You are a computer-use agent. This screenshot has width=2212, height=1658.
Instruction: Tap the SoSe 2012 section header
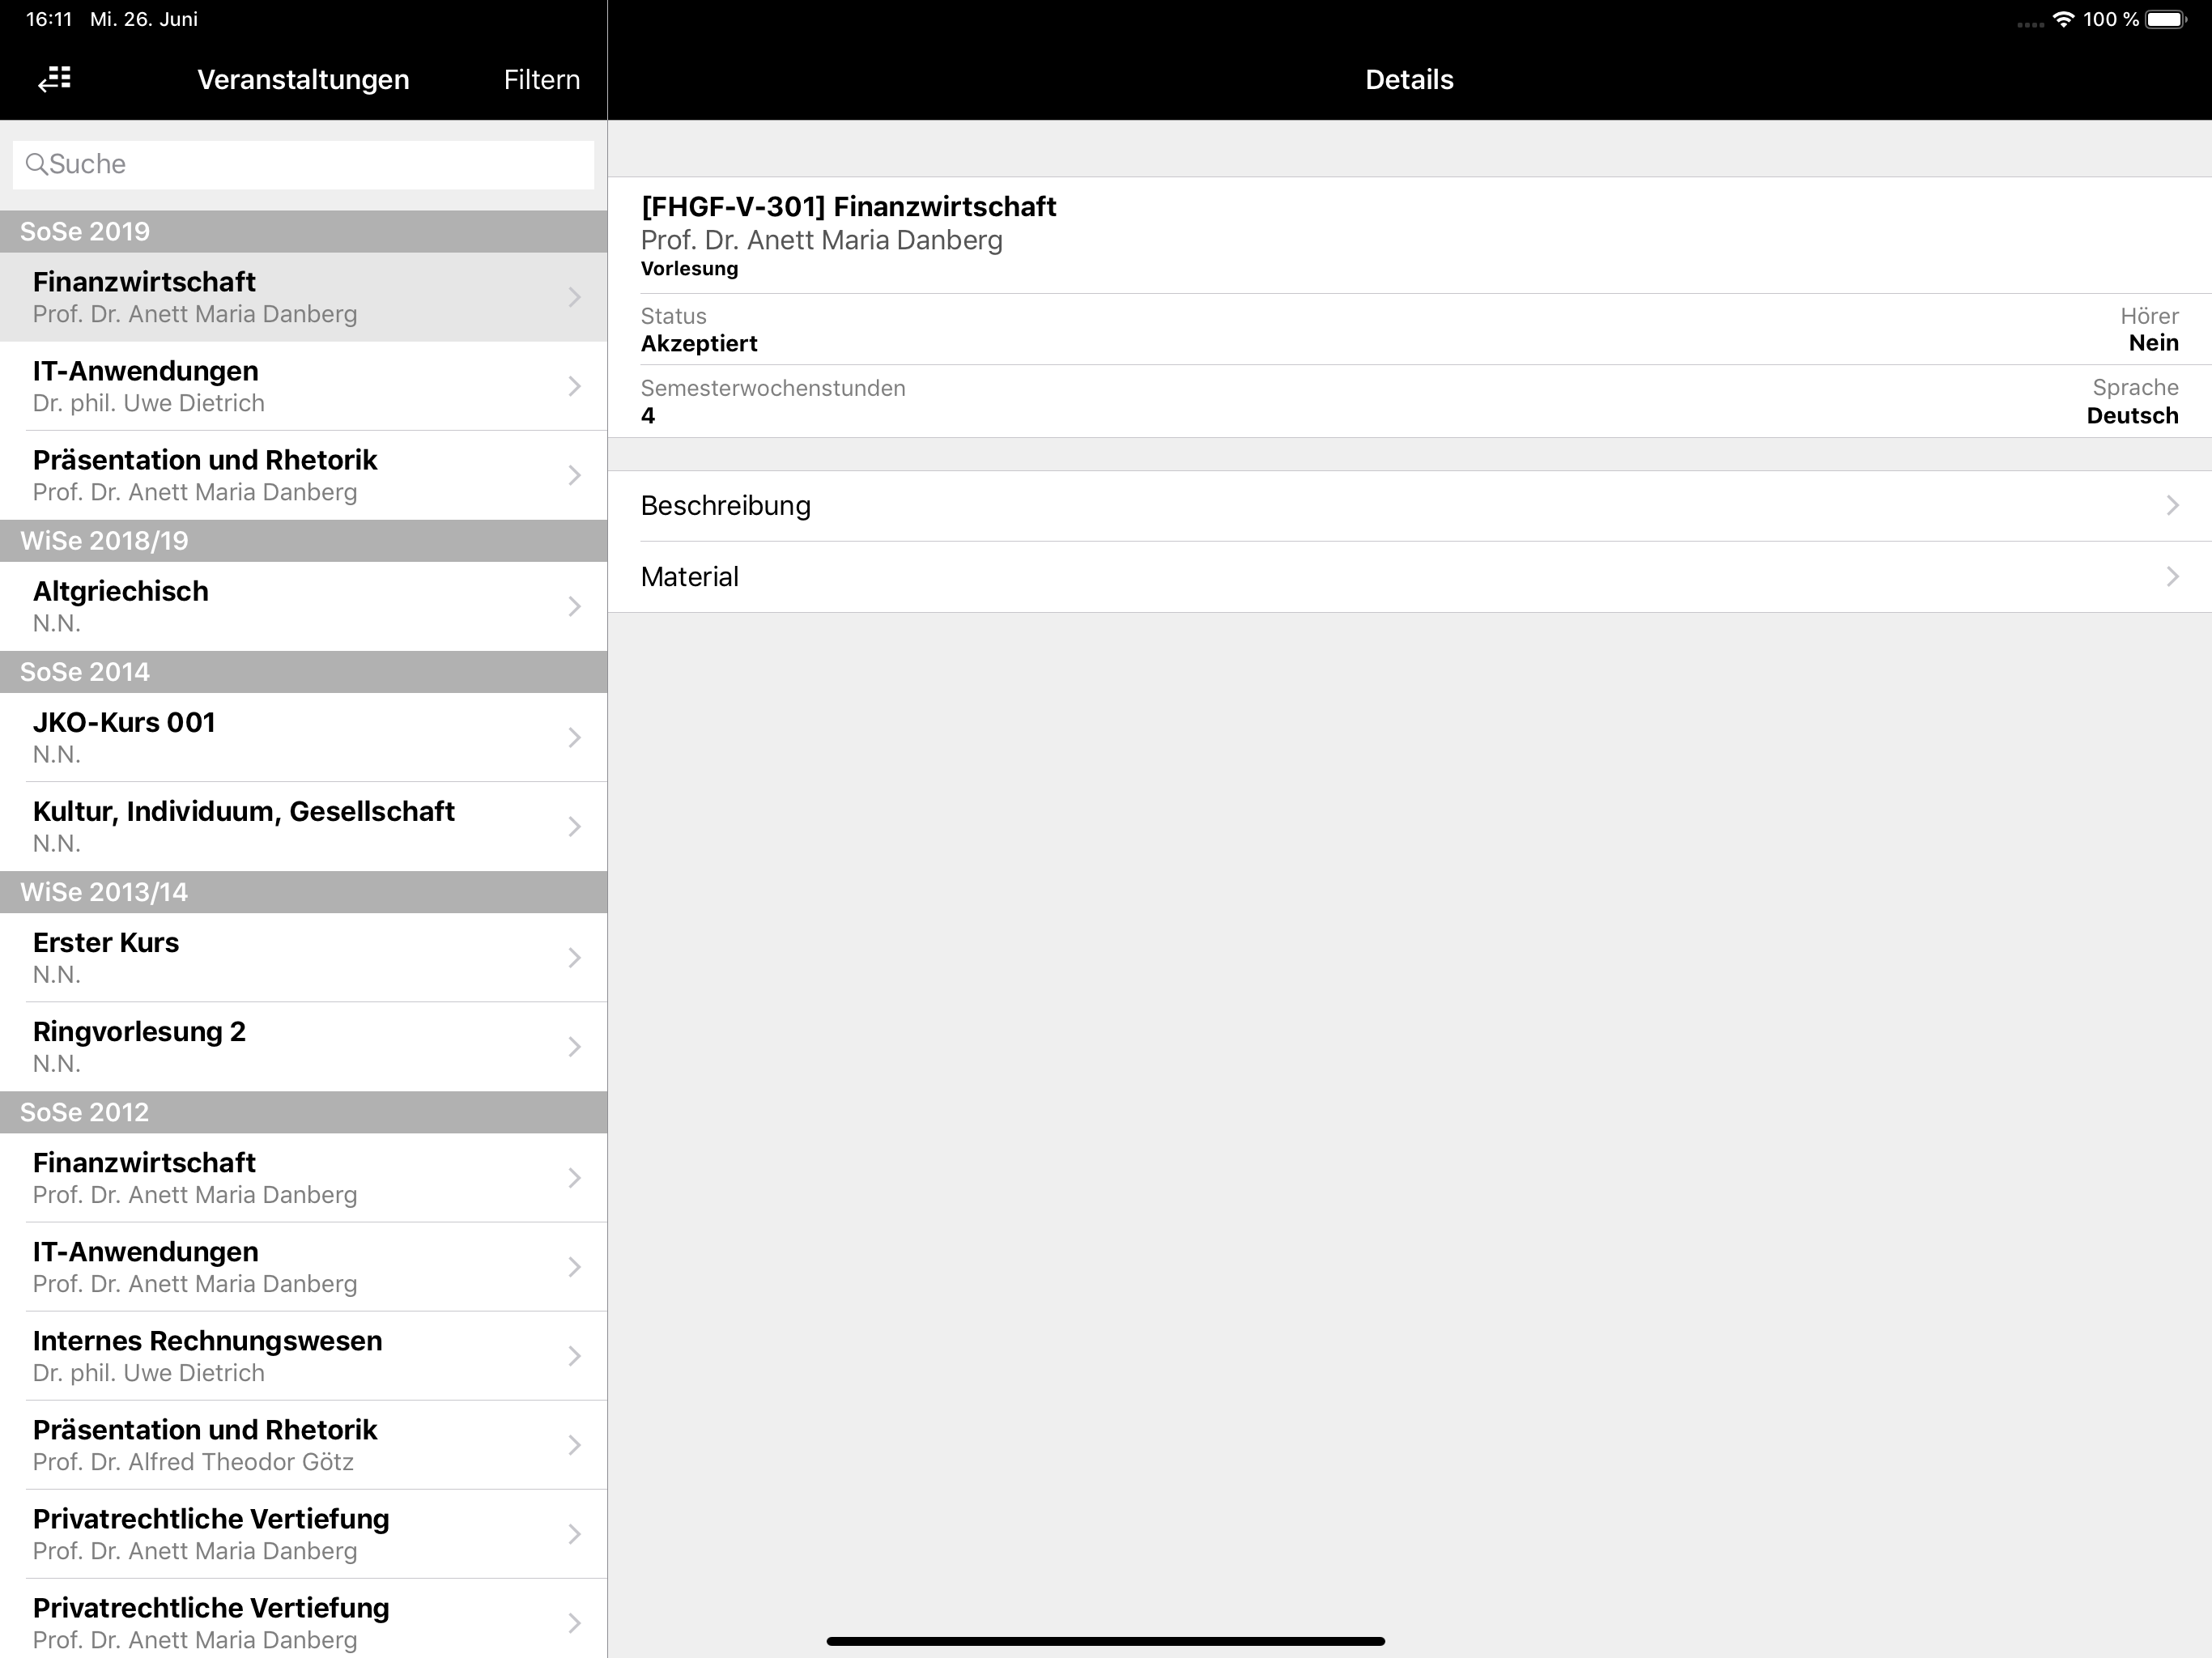(303, 1111)
